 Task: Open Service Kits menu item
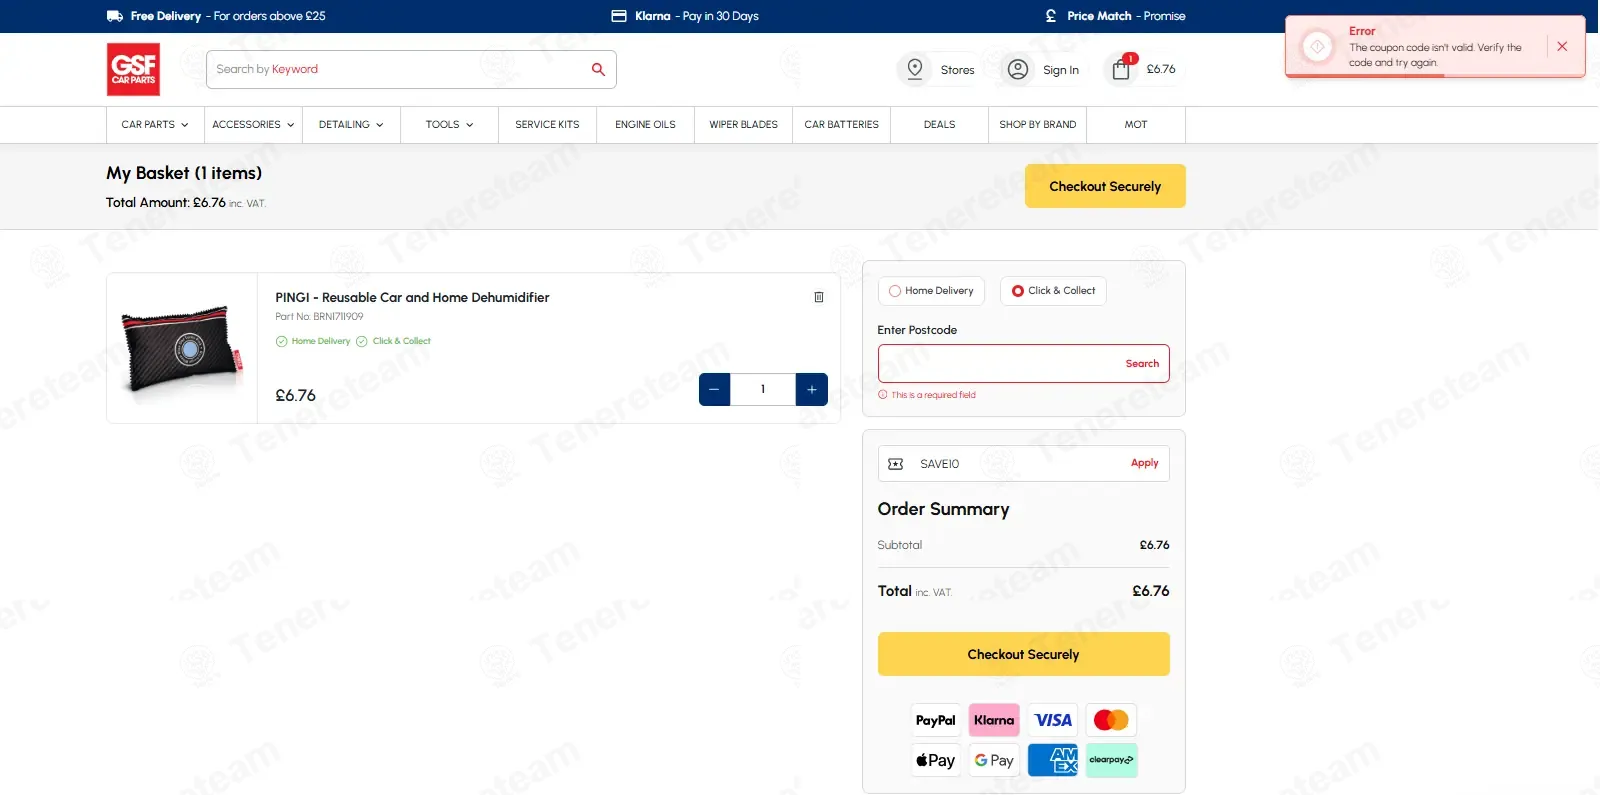coord(547,125)
